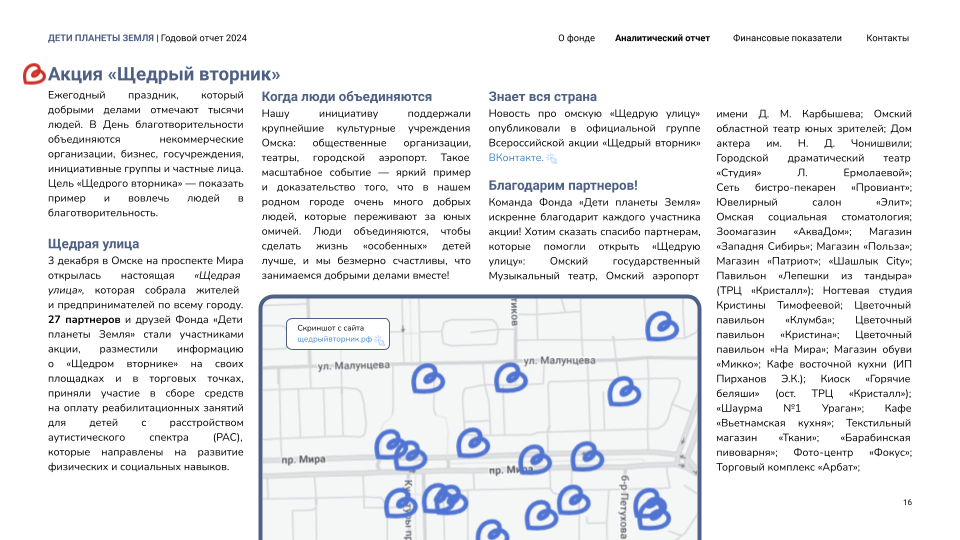960x540 pixels.
Task: Click the heading Знает вся страна
Action: 542,97
